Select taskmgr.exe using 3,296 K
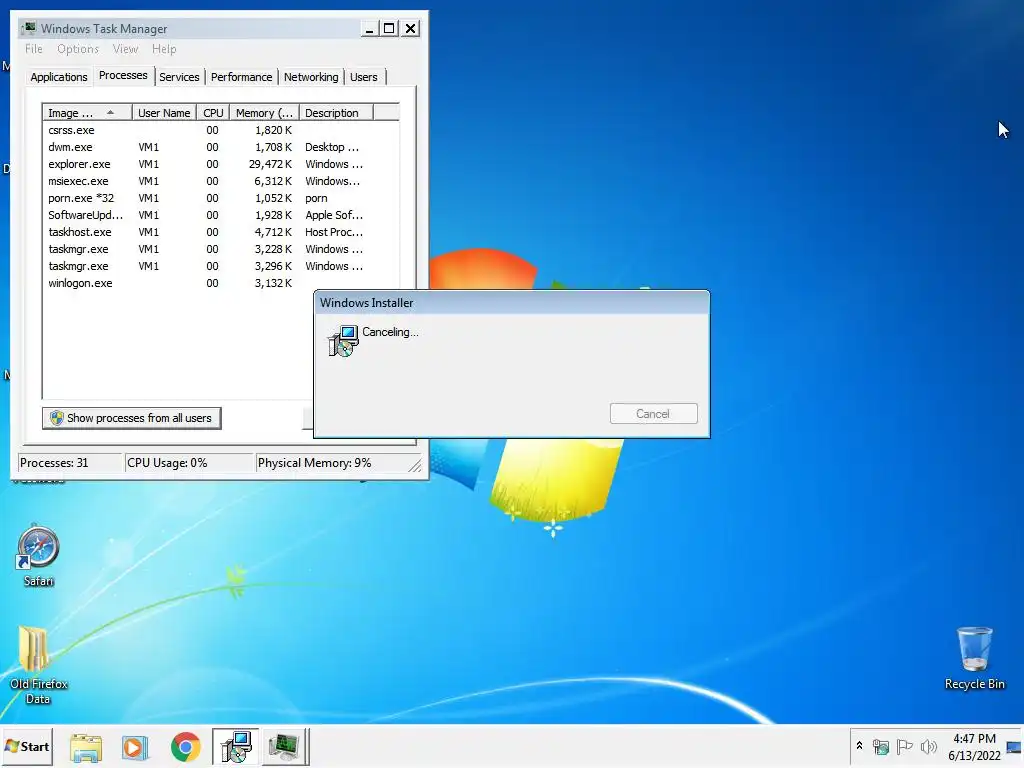This screenshot has width=1024, height=768. pos(221,266)
